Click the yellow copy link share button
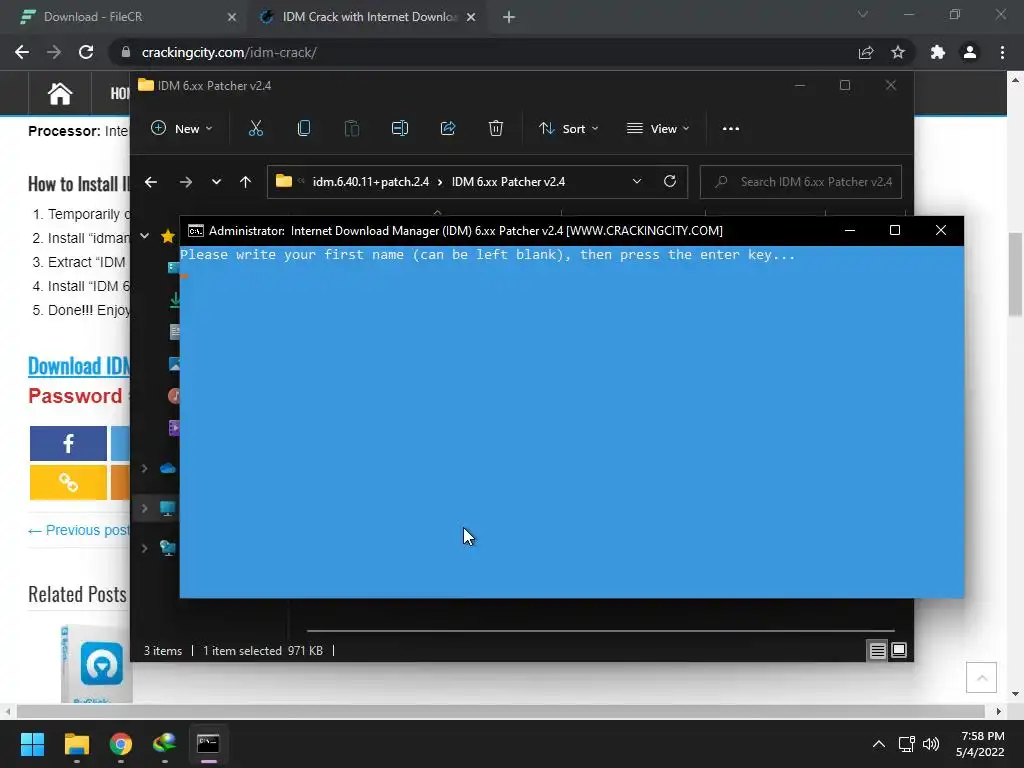Viewport: 1024px width, 768px height. pos(68,482)
